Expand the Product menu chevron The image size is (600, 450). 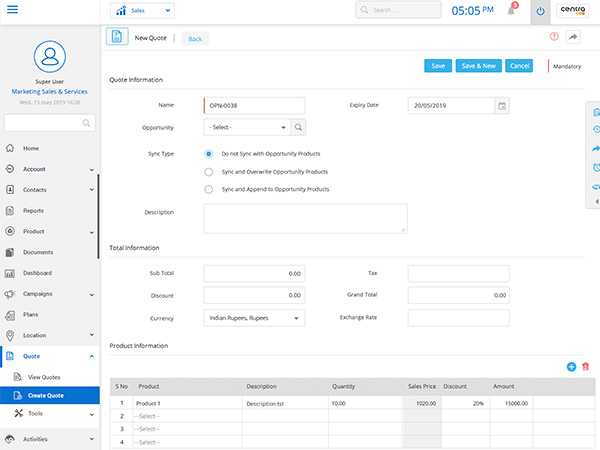[91, 232]
